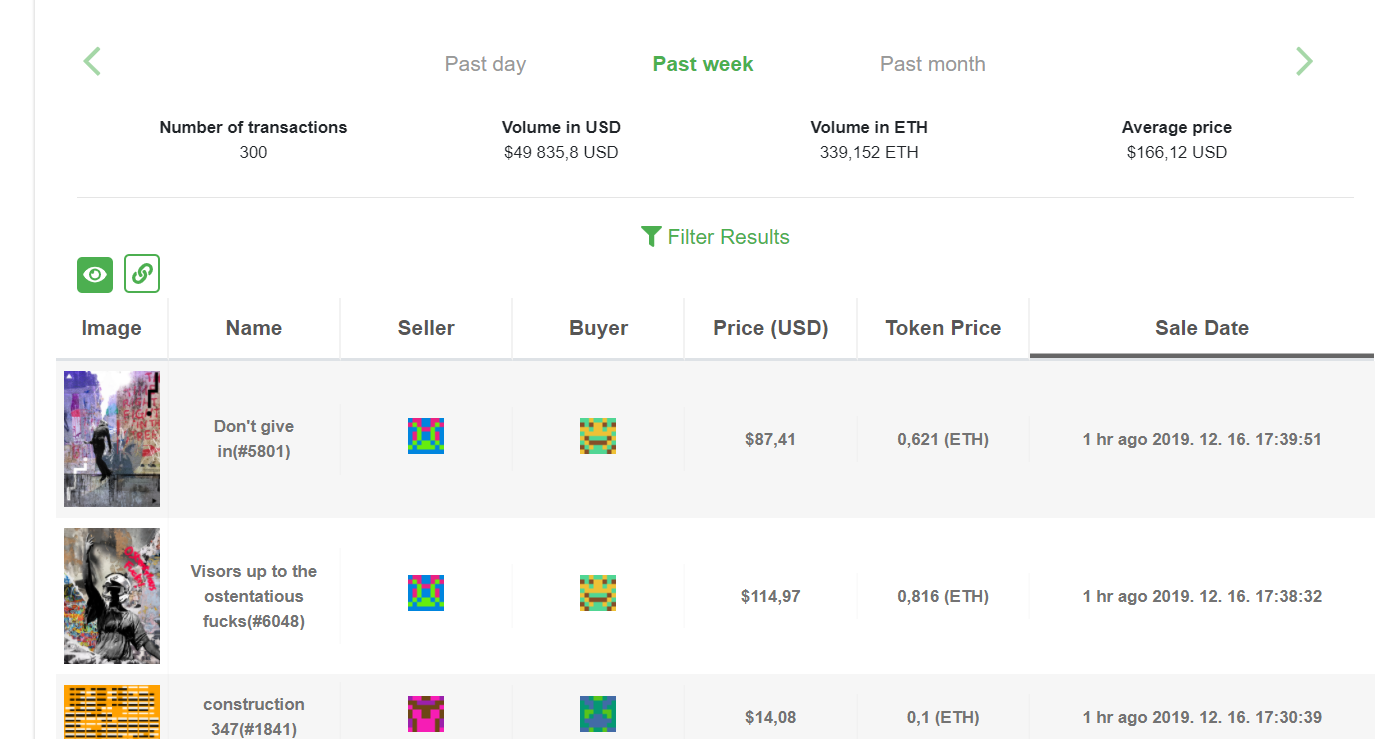The height and width of the screenshot is (739, 1393).
Task: Open buyer avatar for Don't give in
Action: (x=598, y=436)
